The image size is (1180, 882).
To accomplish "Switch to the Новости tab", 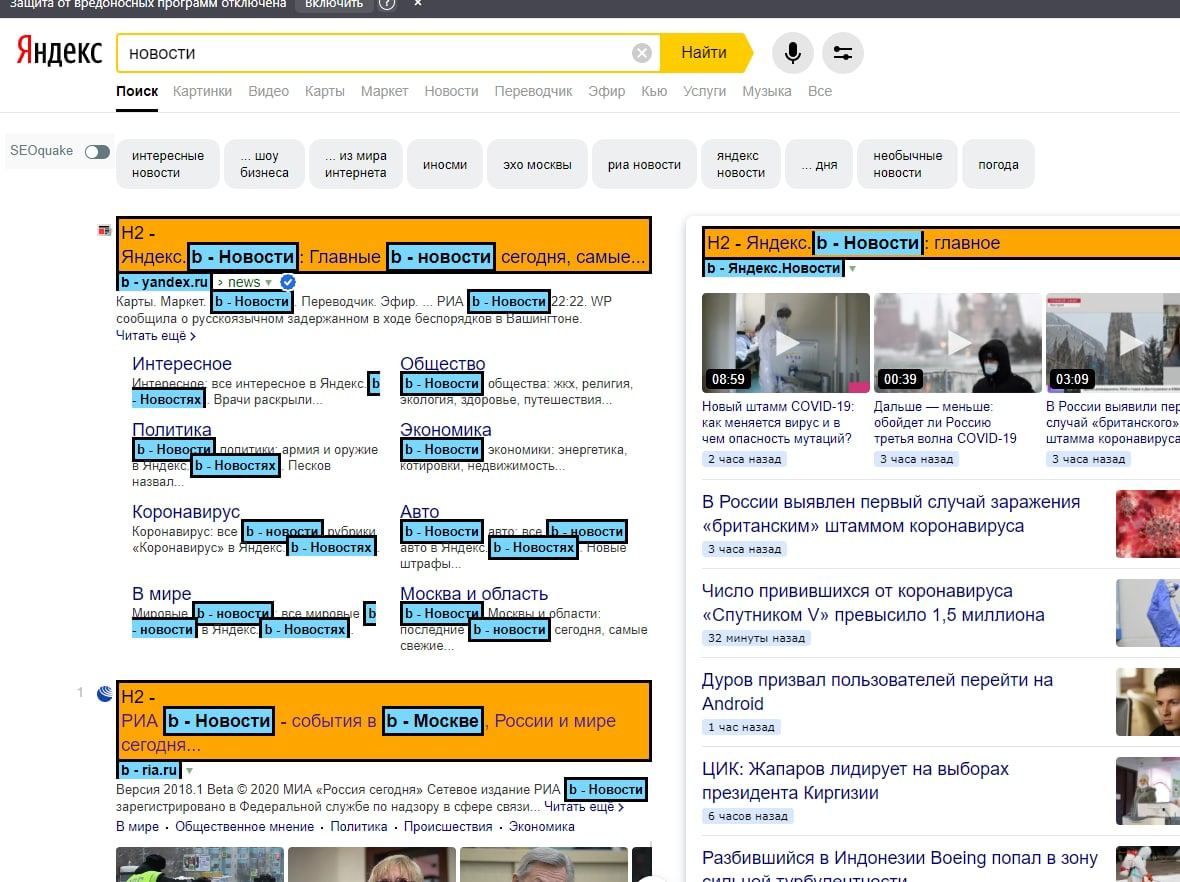I will pyautogui.click(x=452, y=91).
